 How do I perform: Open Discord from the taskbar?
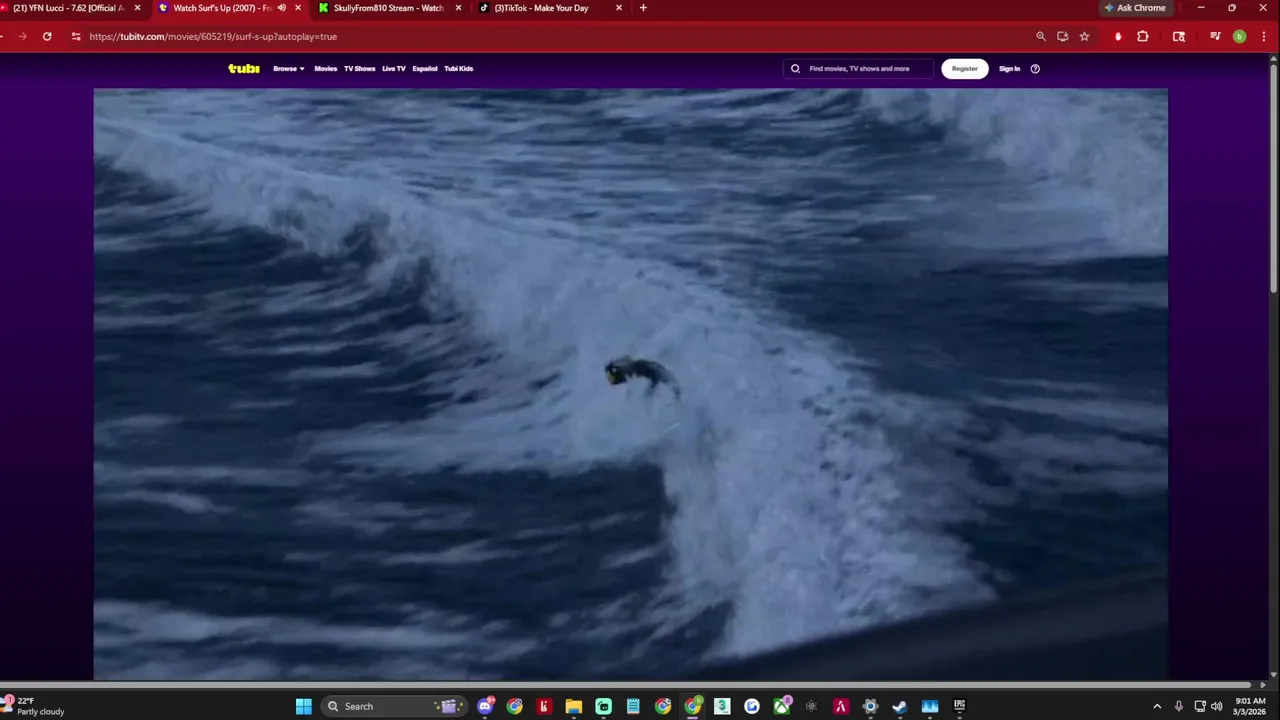click(x=485, y=706)
